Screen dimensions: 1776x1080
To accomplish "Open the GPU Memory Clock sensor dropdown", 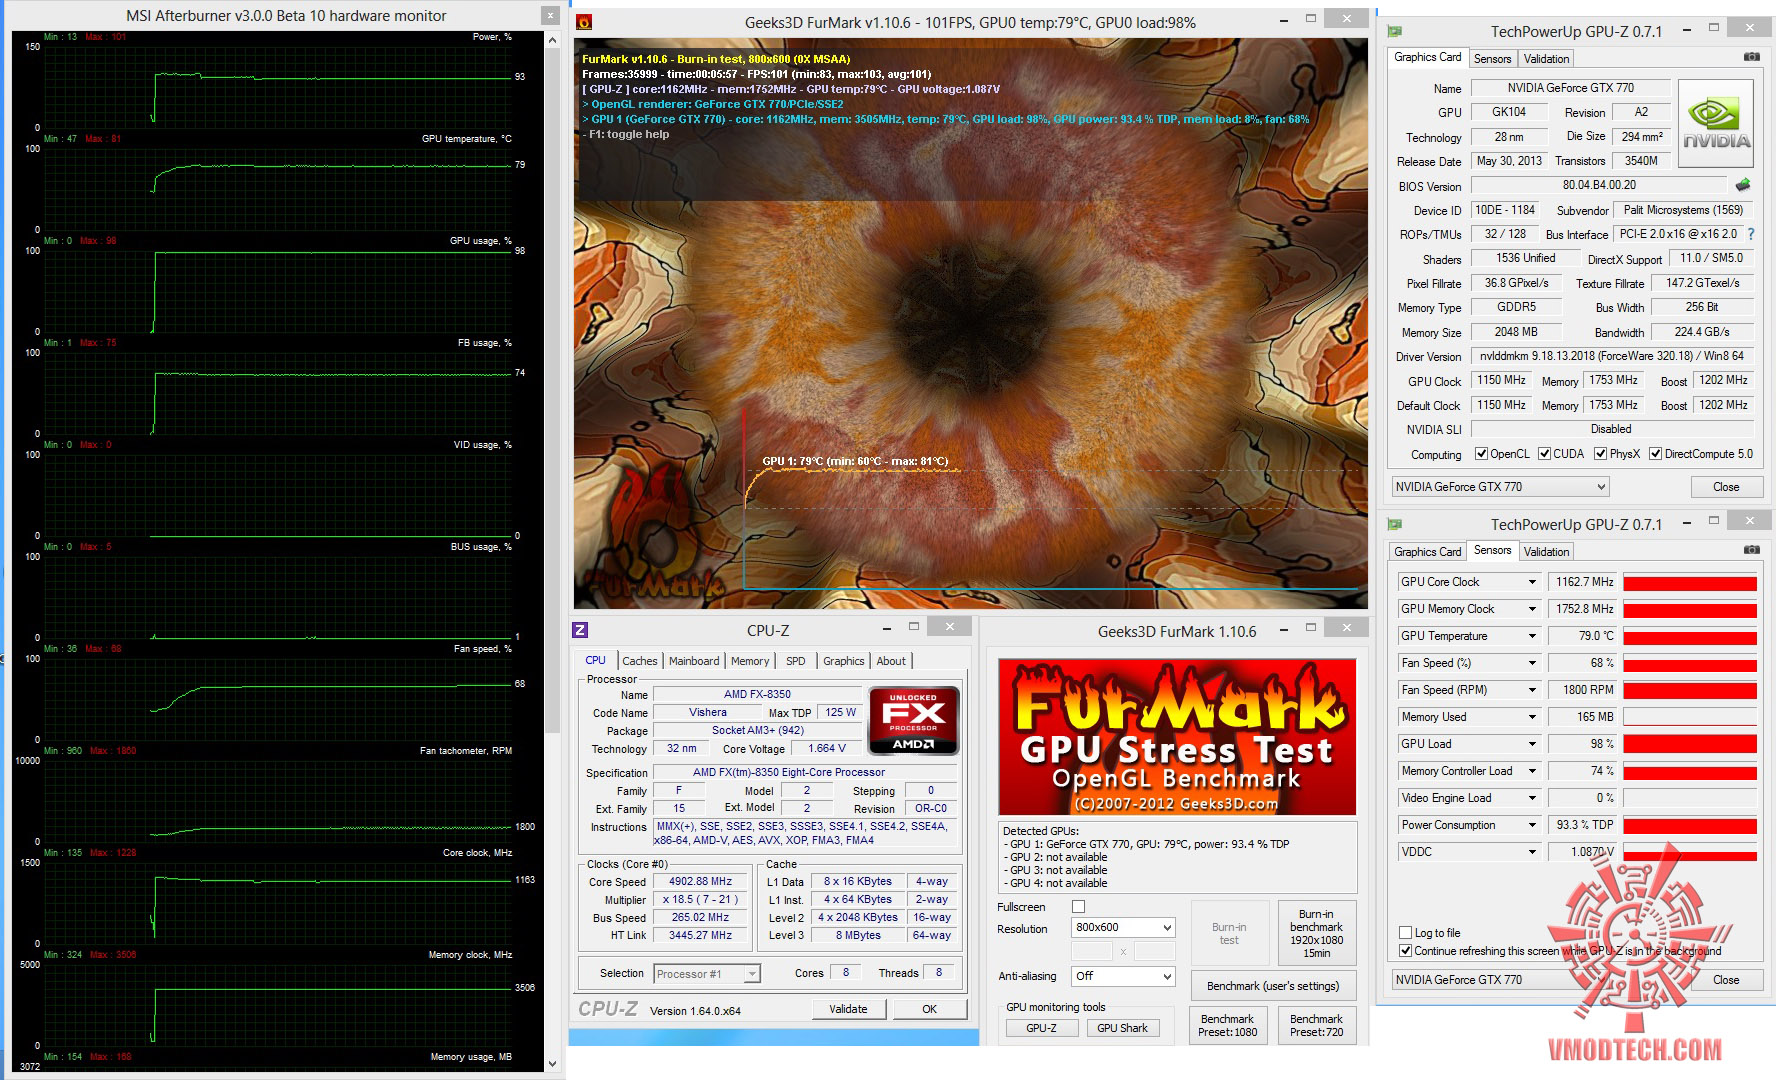I will pos(1531,609).
